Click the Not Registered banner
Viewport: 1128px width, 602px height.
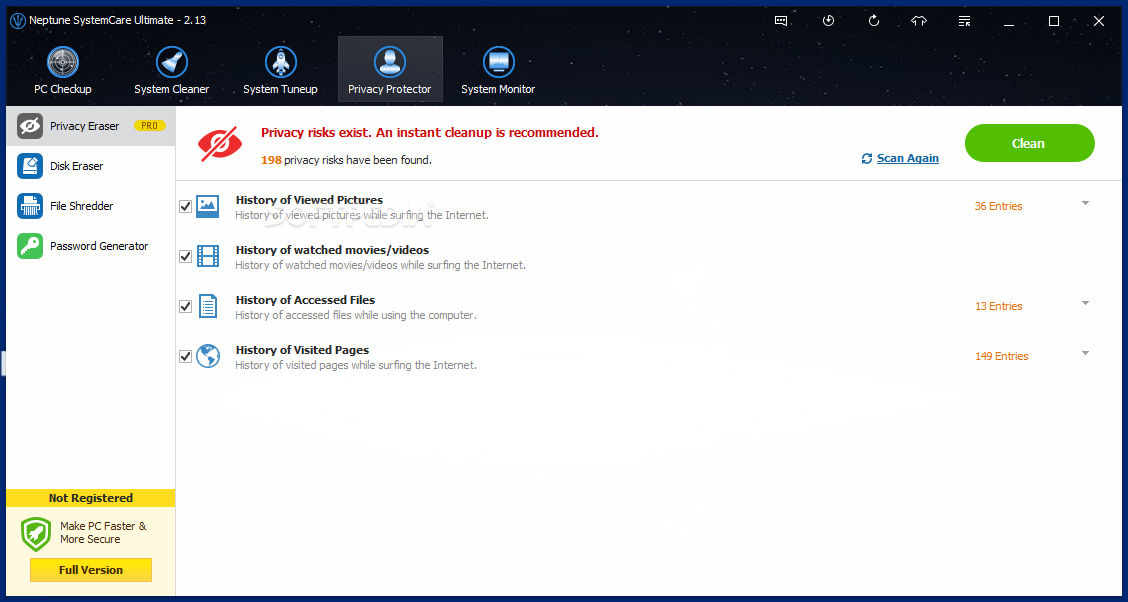coord(91,498)
